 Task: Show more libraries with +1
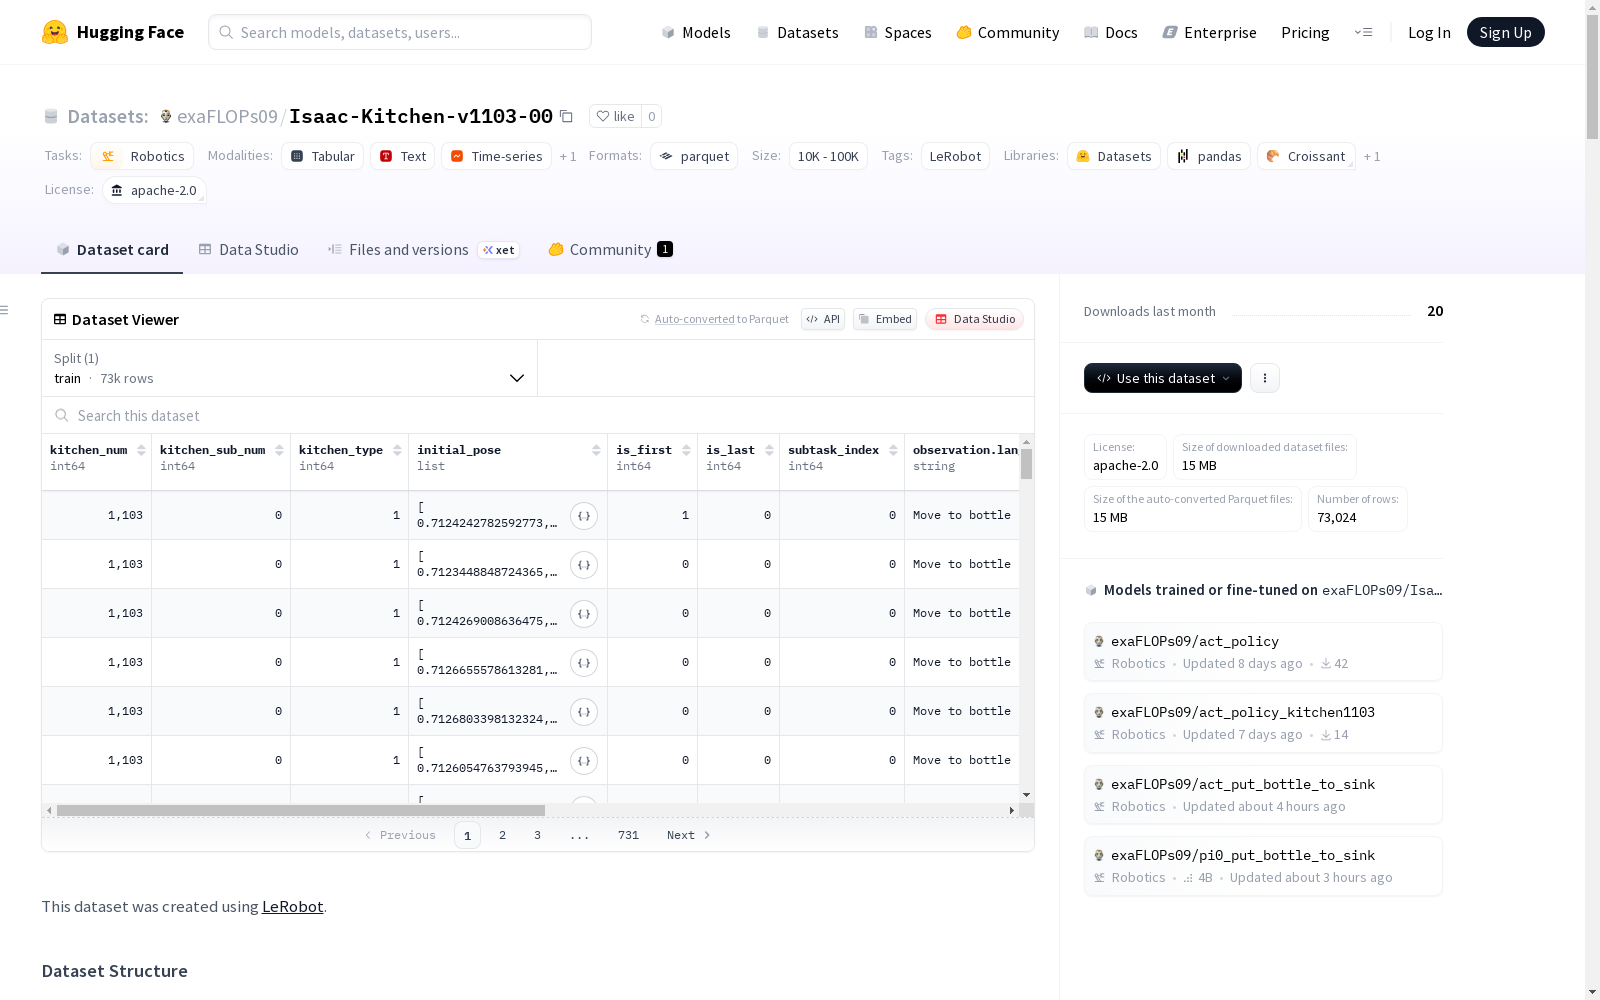click(x=1372, y=157)
